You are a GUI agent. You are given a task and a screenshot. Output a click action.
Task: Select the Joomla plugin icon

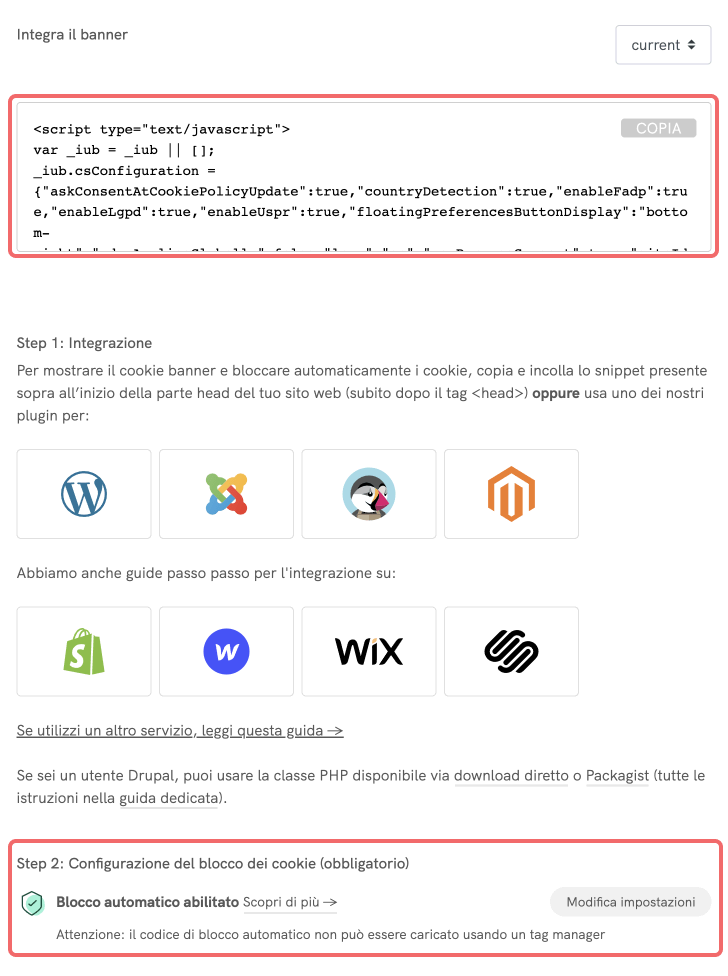coord(226,494)
